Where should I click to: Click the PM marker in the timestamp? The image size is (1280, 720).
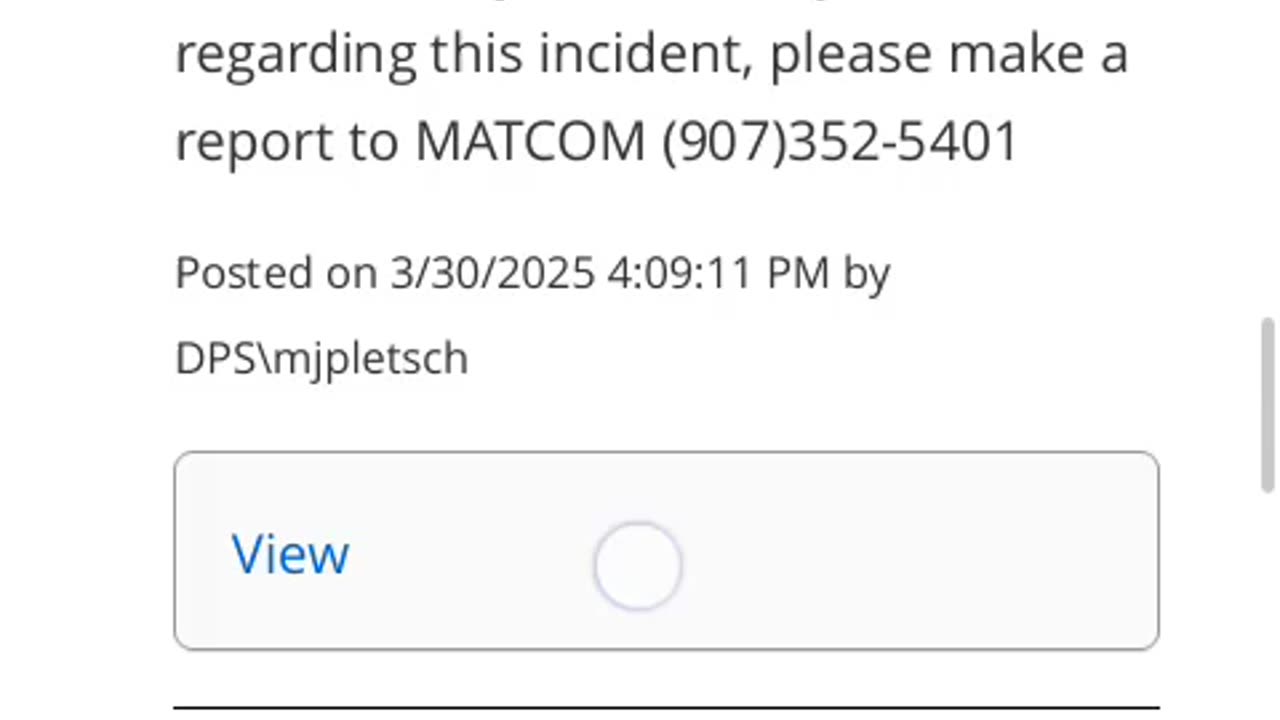(797, 272)
